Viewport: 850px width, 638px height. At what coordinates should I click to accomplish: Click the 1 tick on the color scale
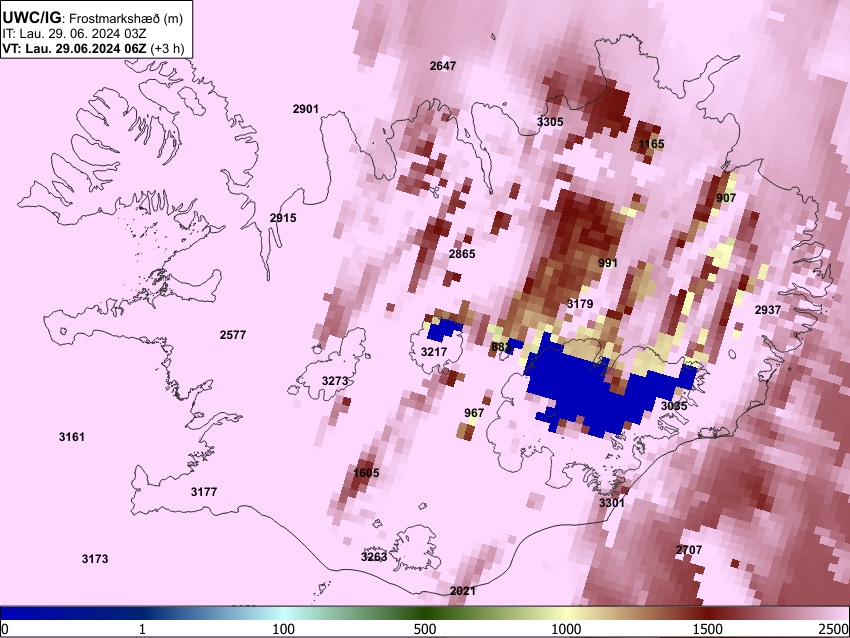(142, 629)
